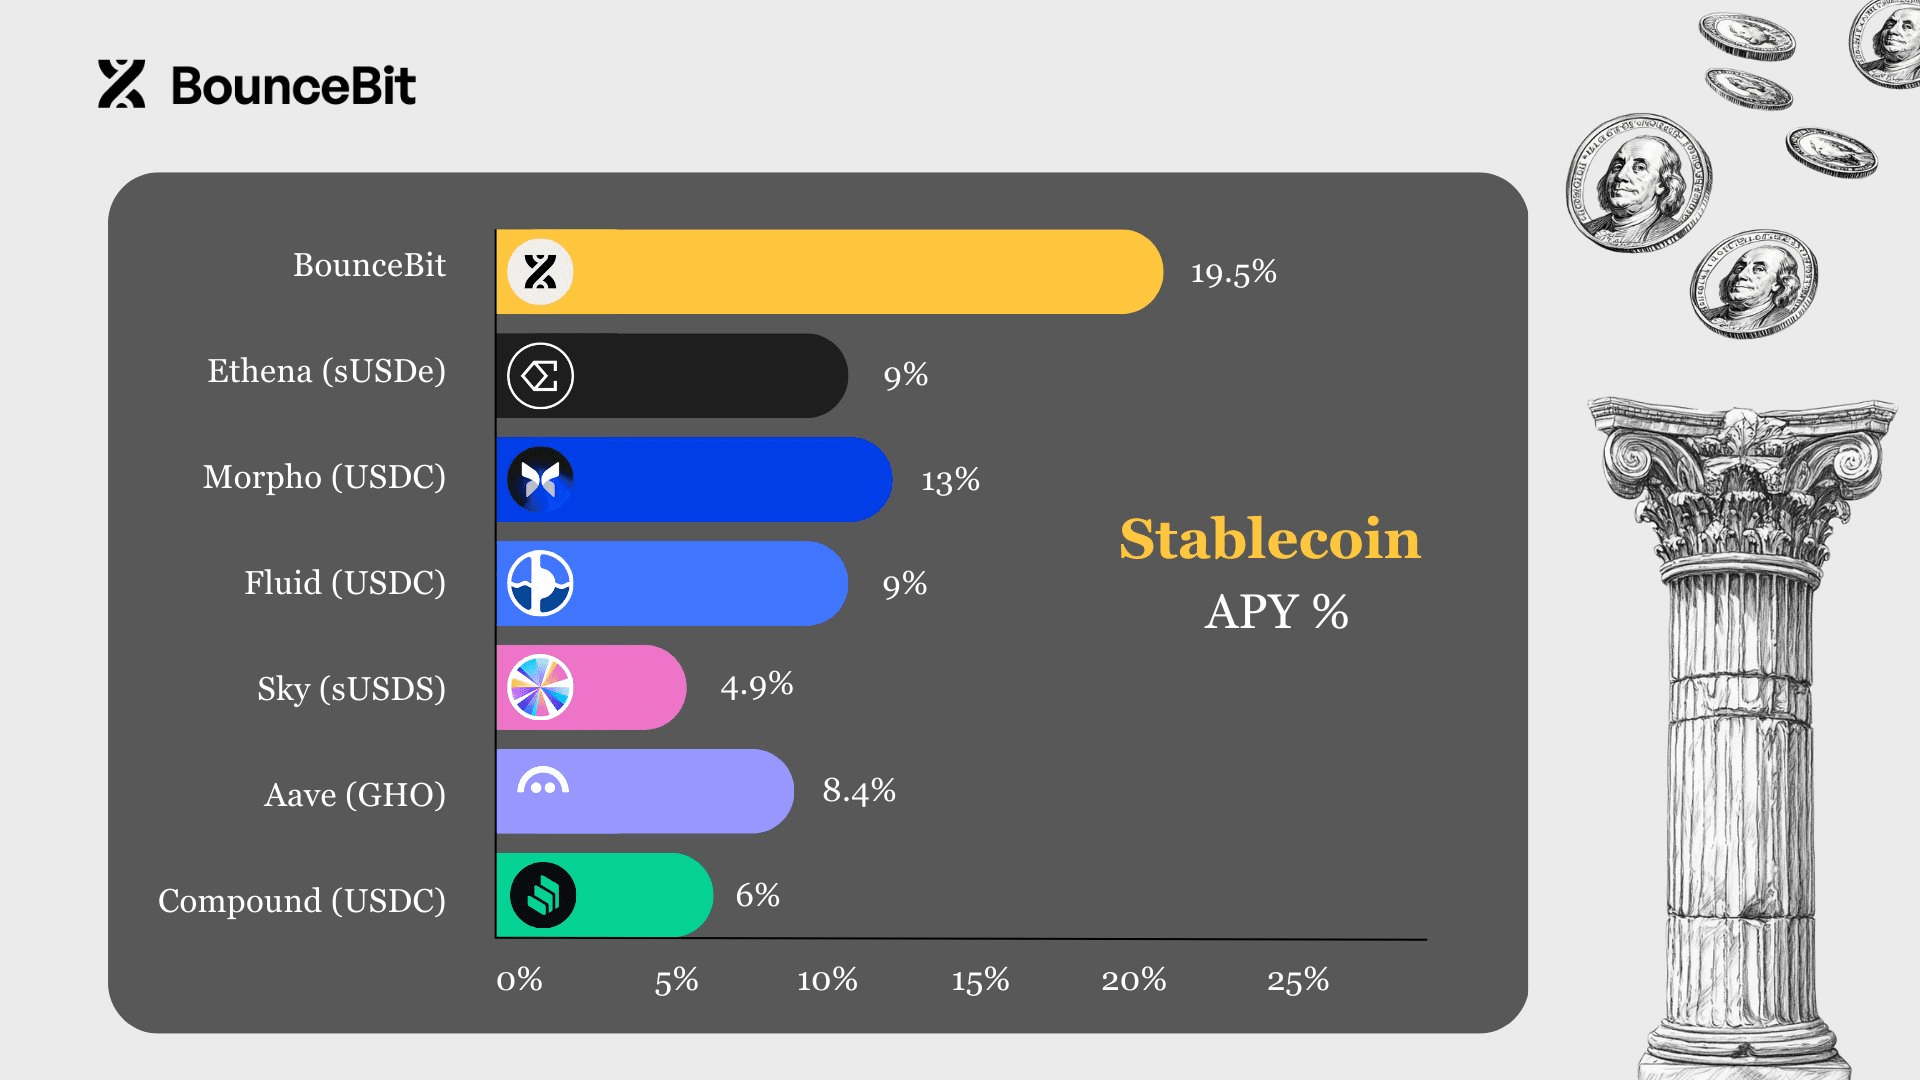
Task: Click the Morpho butterfly icon
Action: coord(540,480)
